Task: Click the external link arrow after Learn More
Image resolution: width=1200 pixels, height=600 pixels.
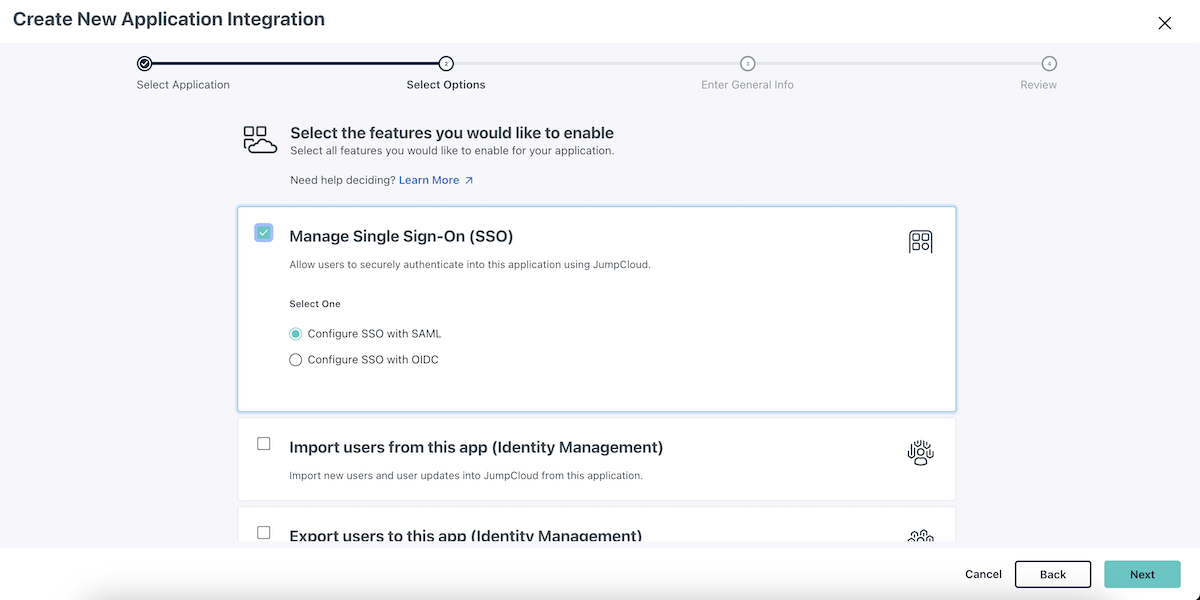Action: tap(469, 181)
